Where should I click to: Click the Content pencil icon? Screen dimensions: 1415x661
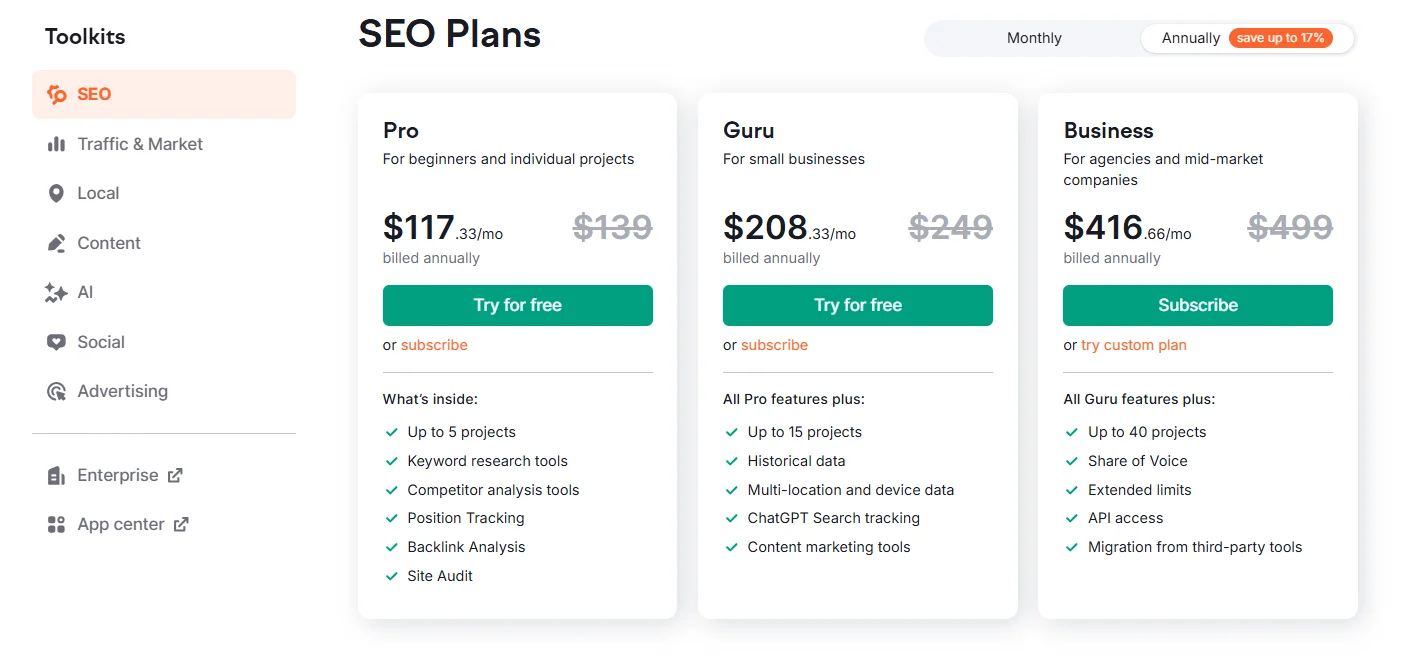[x=57, y=243]
